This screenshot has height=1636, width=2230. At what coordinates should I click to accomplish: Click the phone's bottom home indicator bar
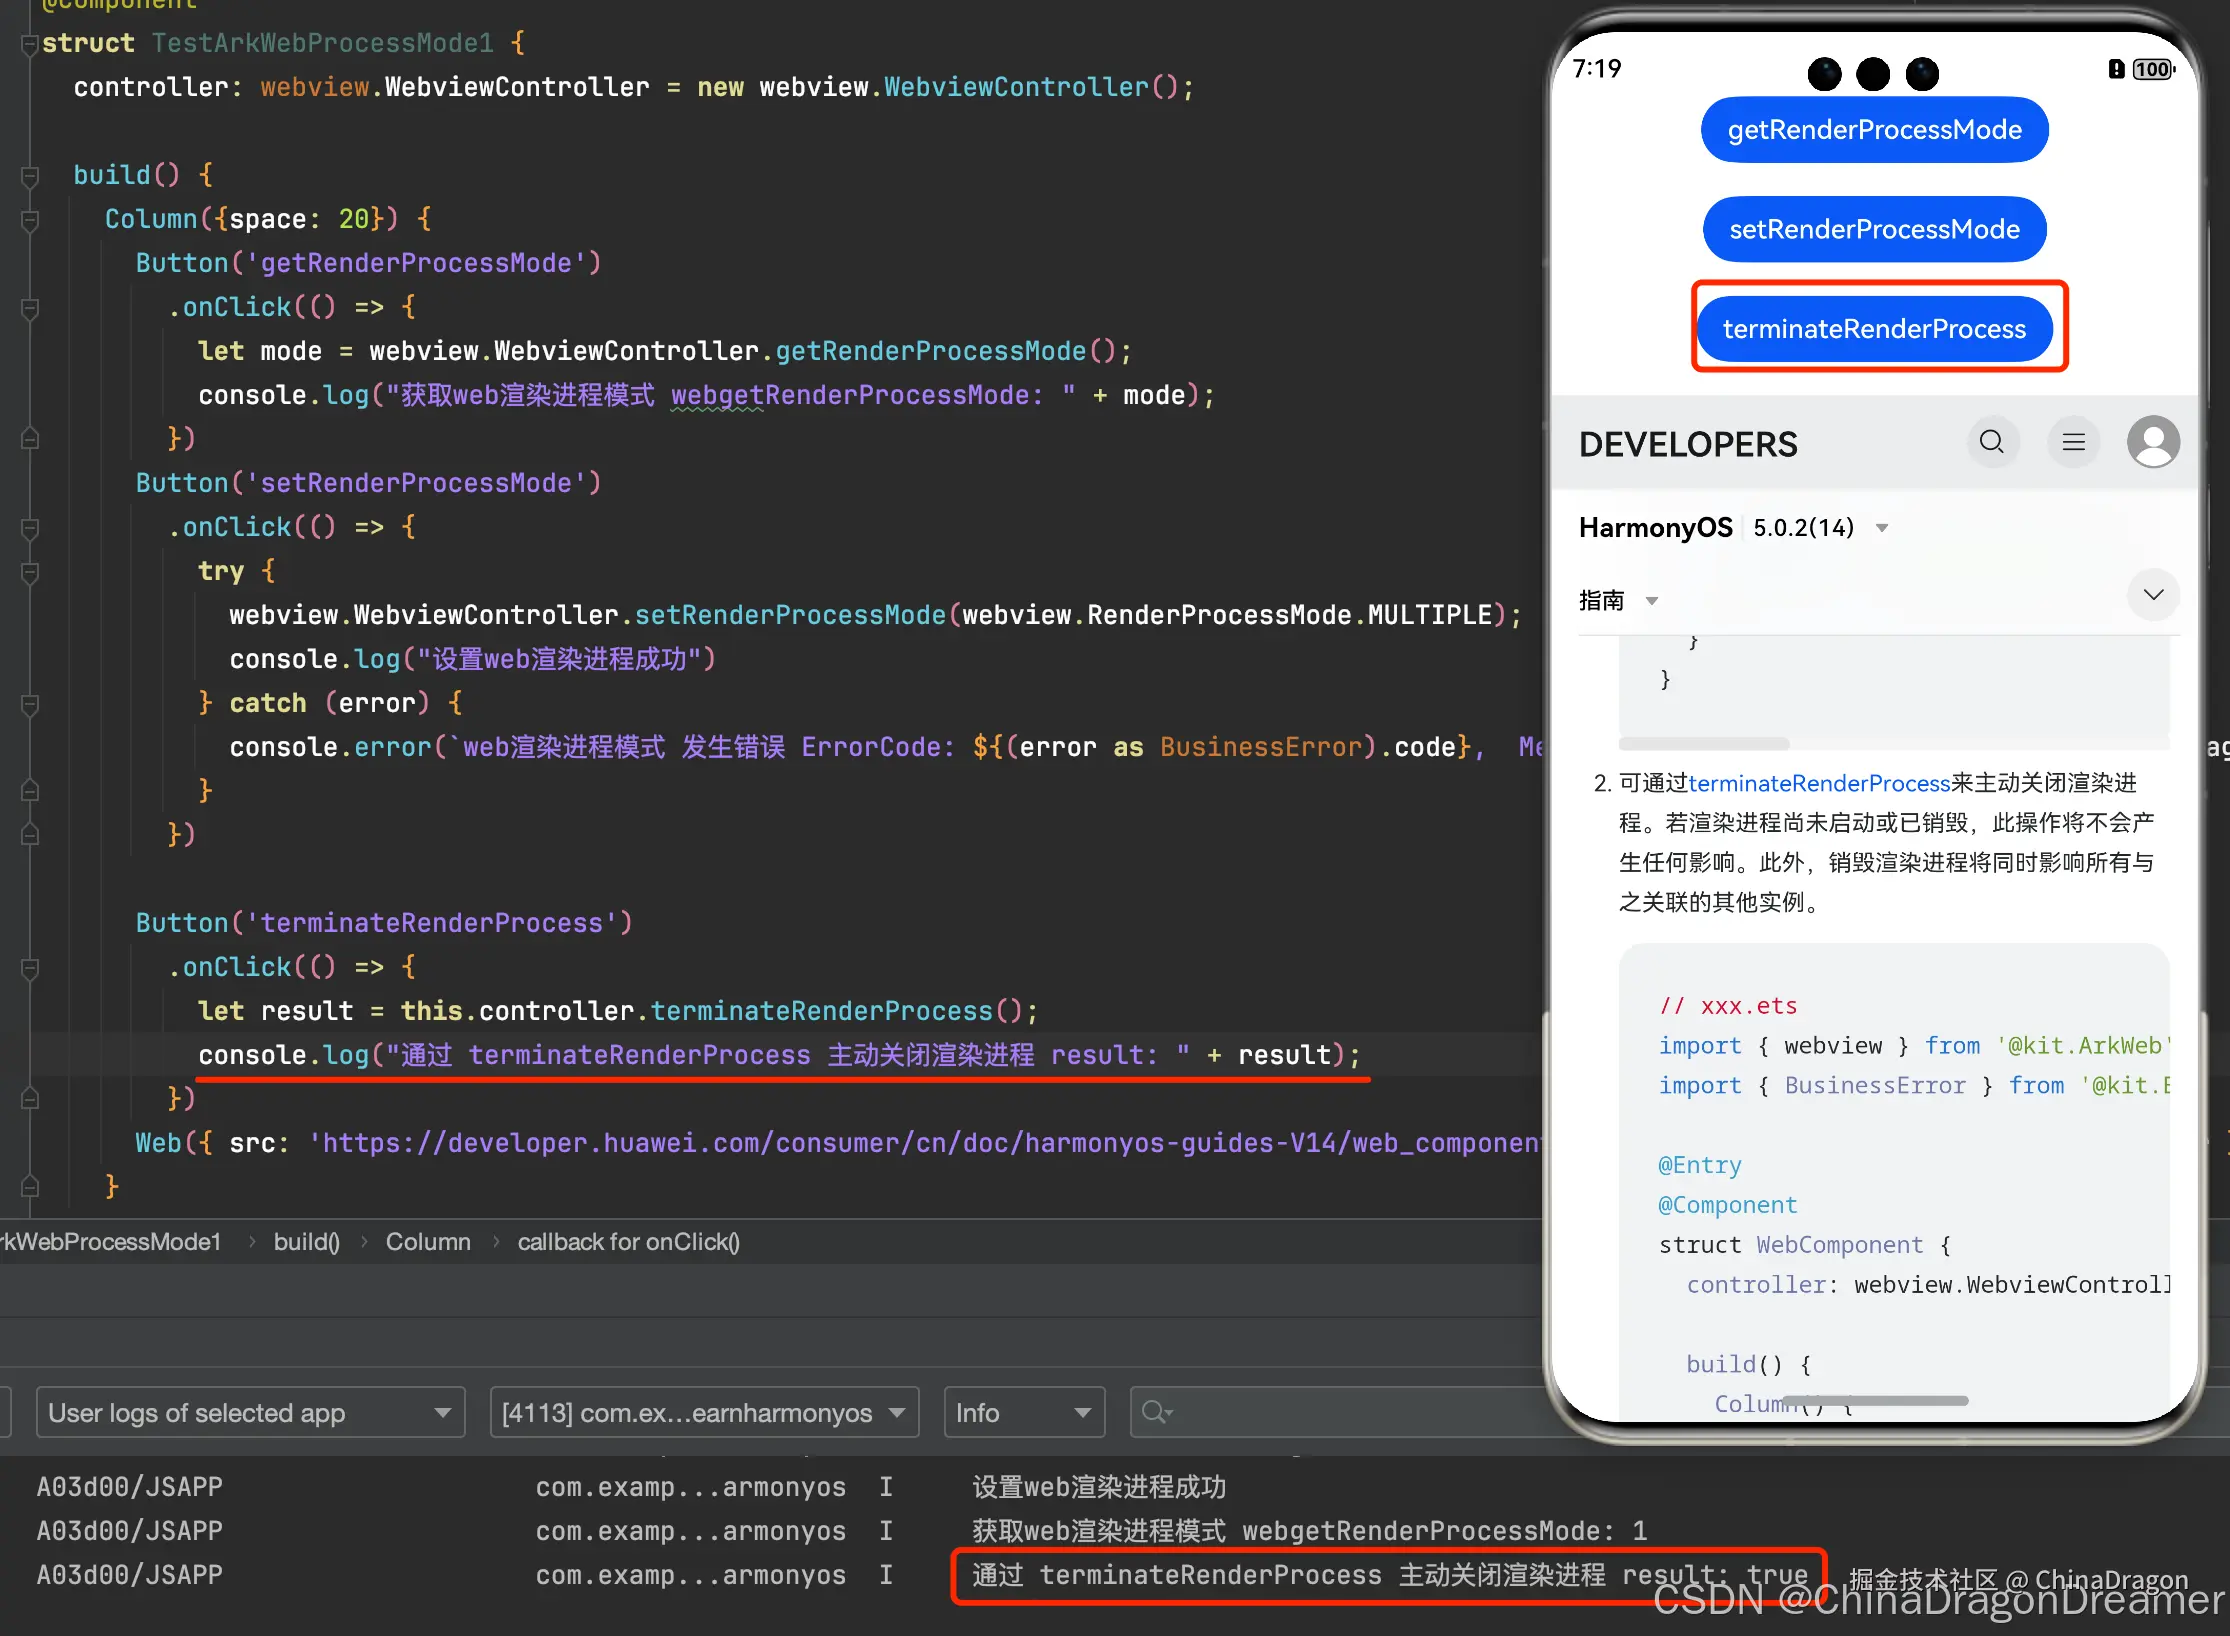coord(1875,1400)
